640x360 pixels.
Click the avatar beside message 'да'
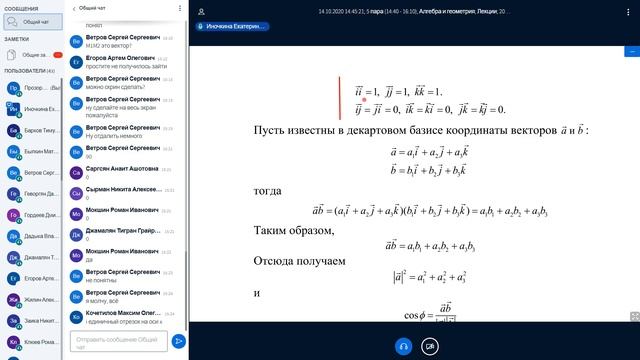(x=76, y=256)
